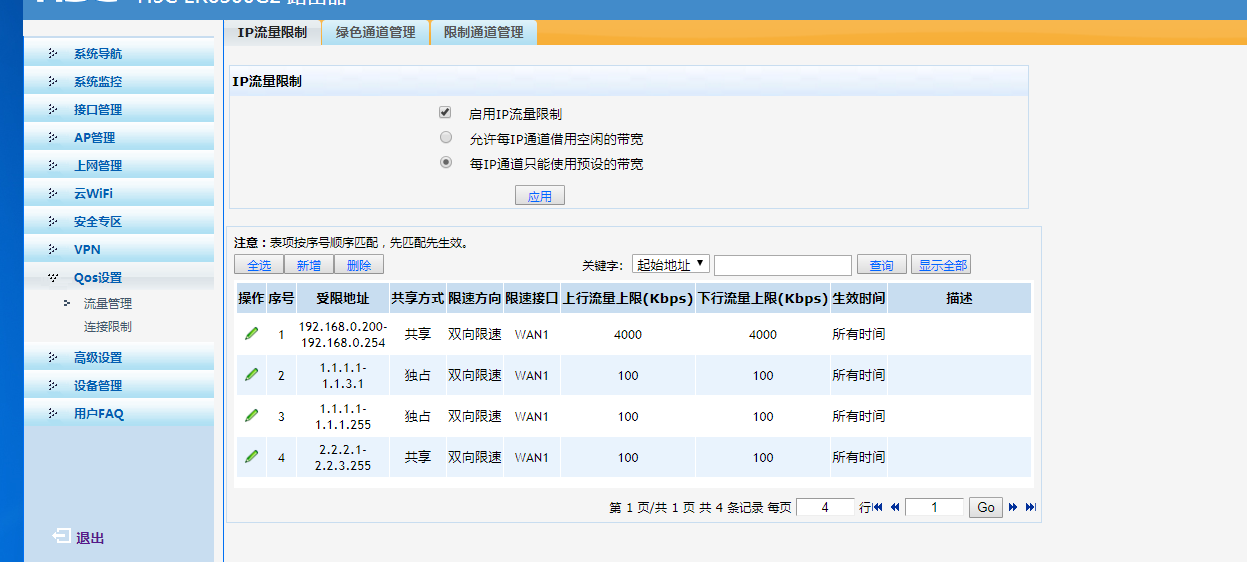
Task: Open 流量管理 in the sidebar
Action: click(108, 304)
